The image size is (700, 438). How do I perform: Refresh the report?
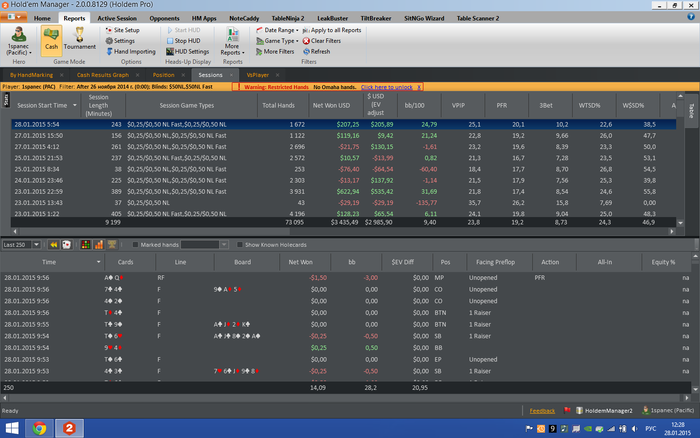pyautogui.click(x=317, y=51)
